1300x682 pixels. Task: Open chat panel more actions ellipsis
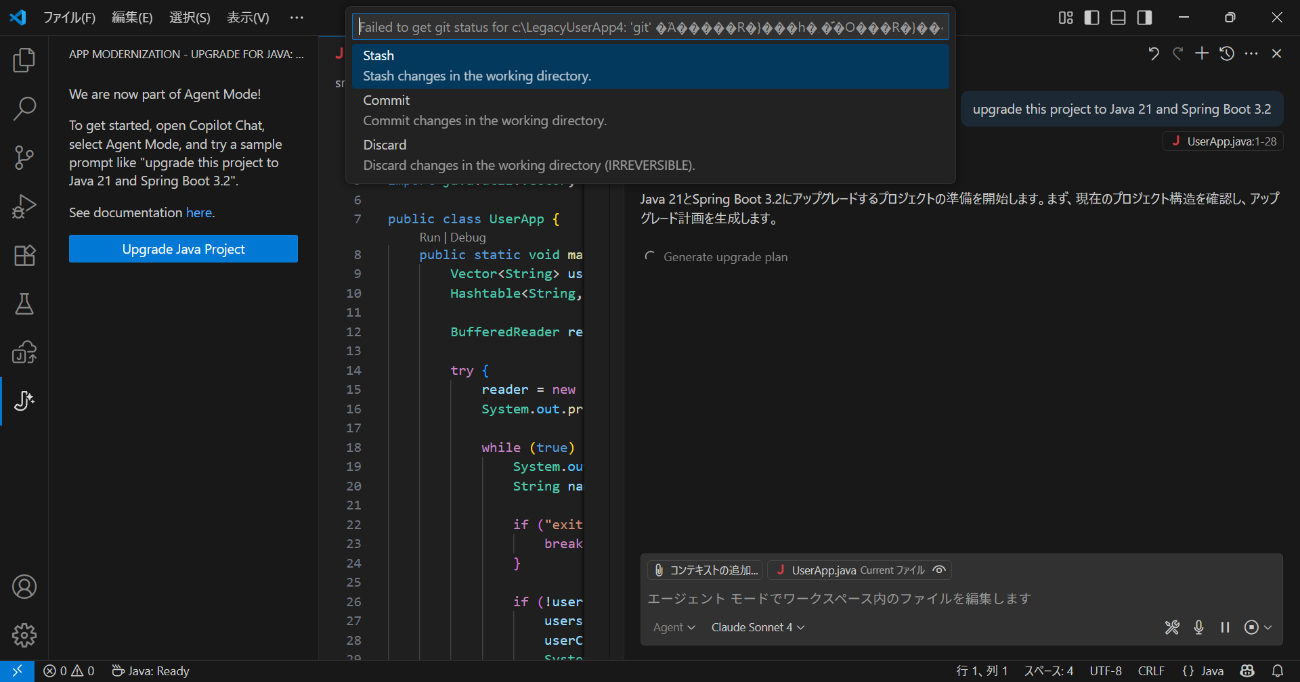pyautogui.click(x=1251, y=54)
